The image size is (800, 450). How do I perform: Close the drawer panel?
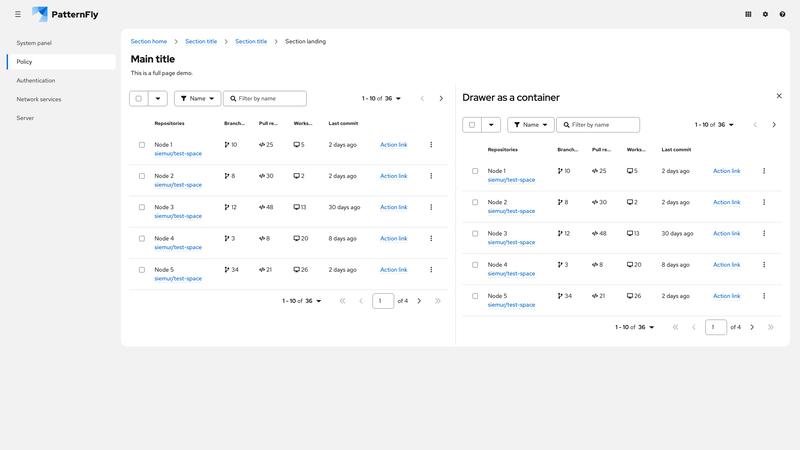pyautogui.click(x=779, y=96)
